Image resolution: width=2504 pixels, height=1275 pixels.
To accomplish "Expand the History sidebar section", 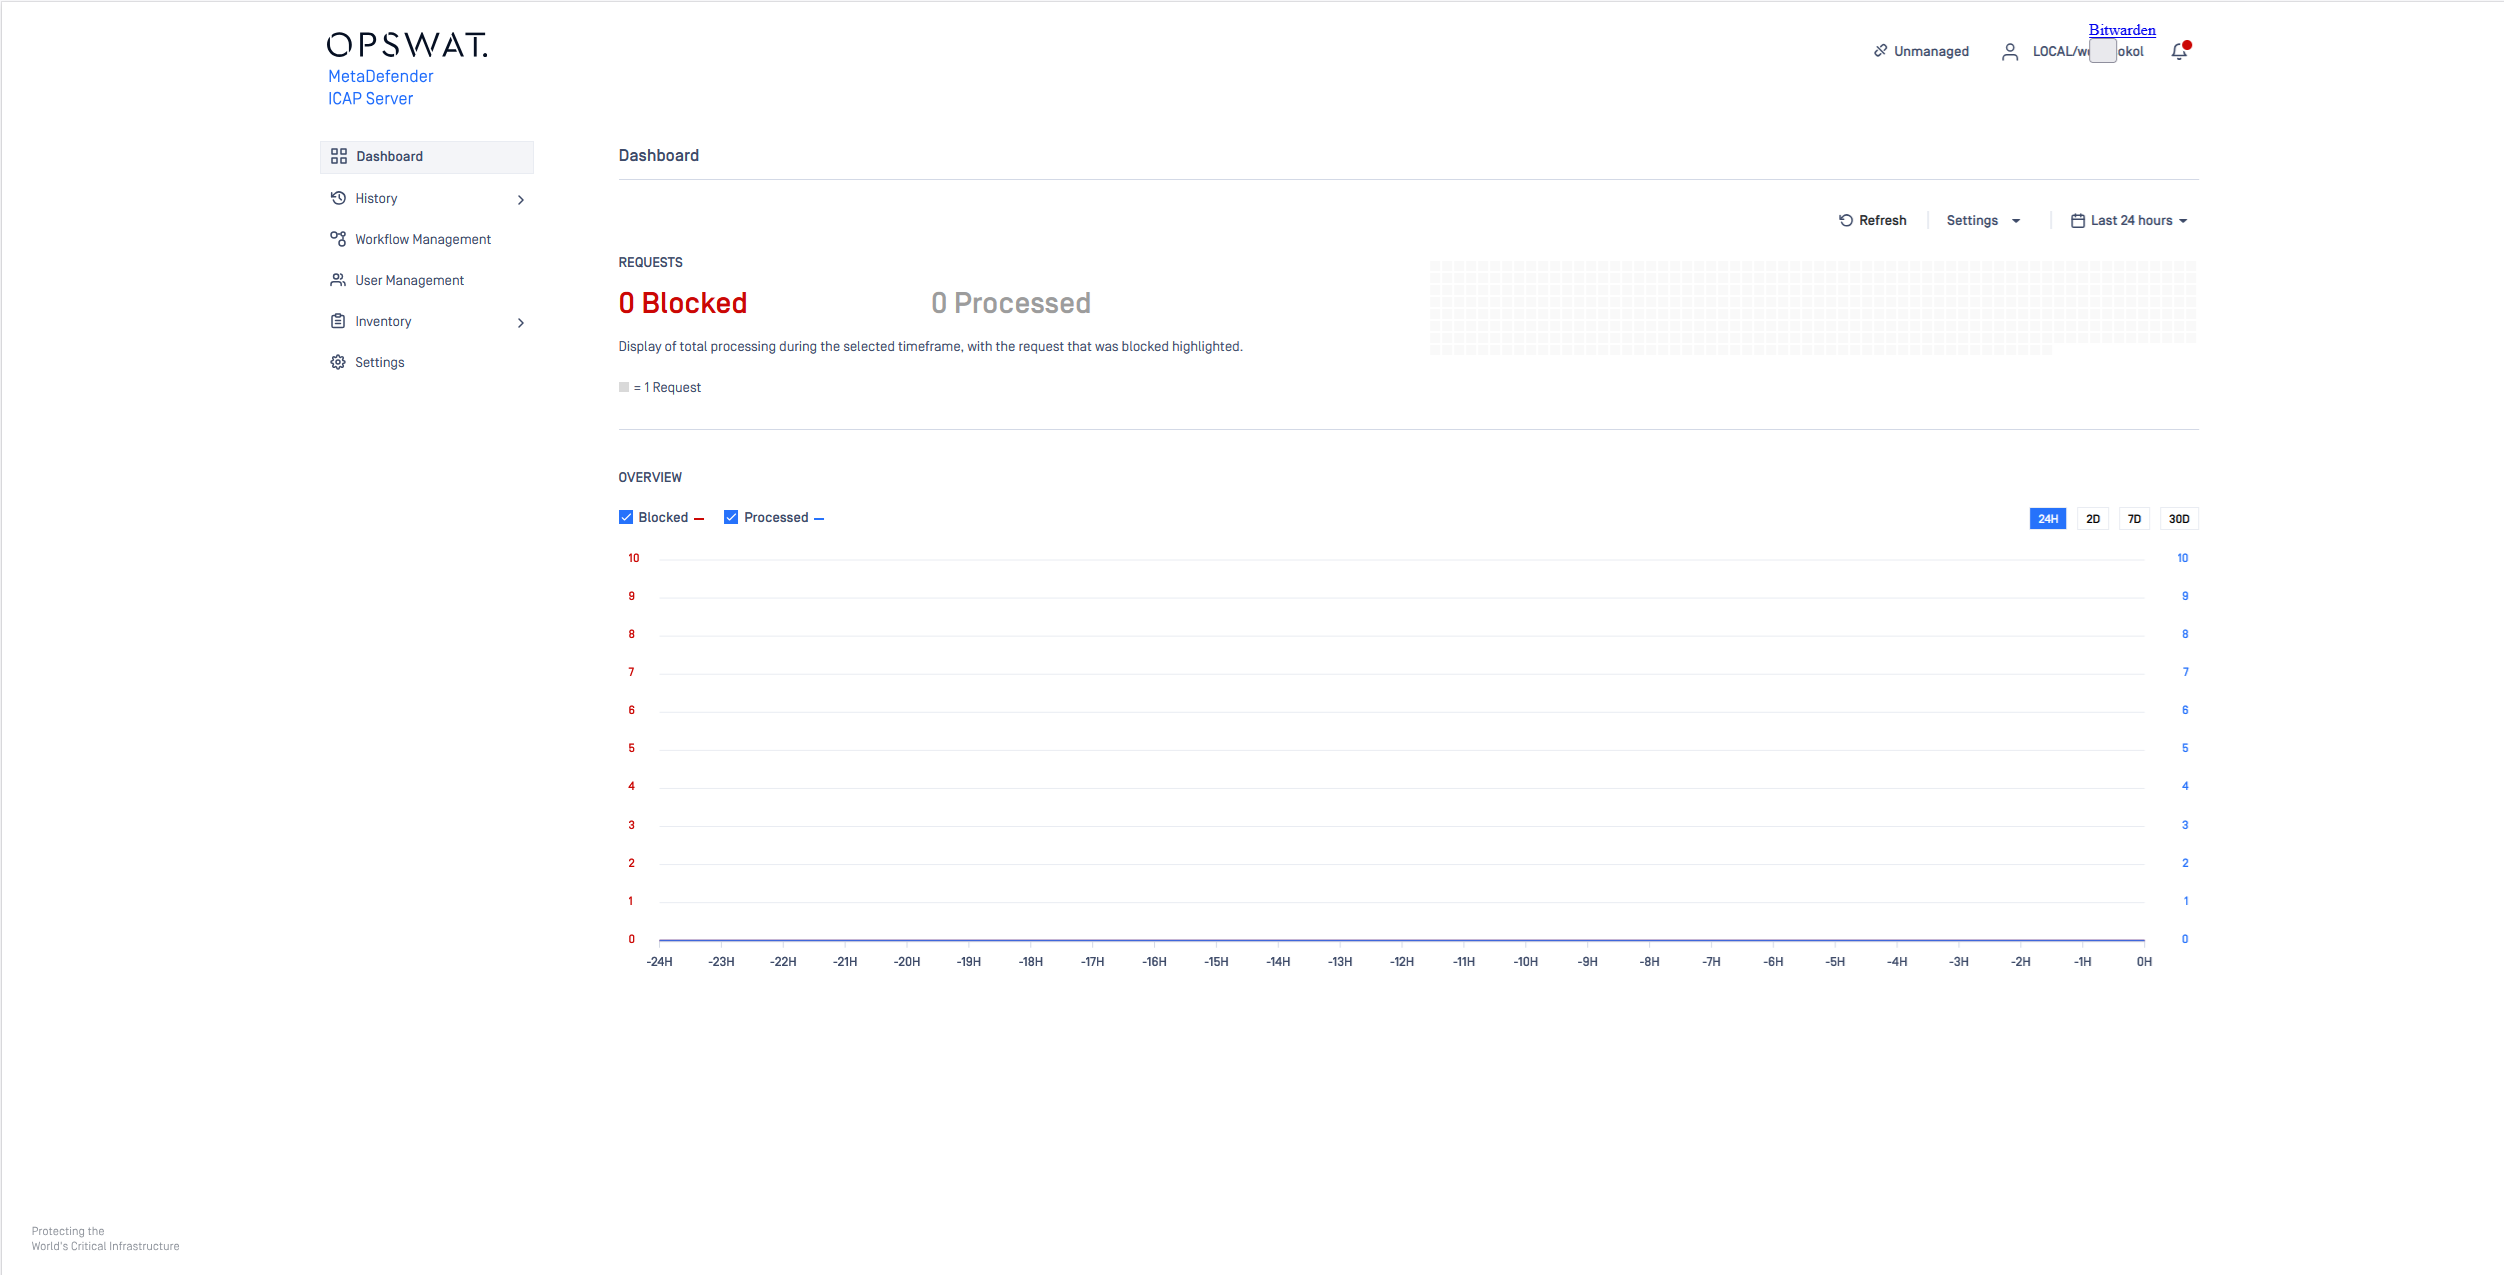I will click(x=521, y=199).
